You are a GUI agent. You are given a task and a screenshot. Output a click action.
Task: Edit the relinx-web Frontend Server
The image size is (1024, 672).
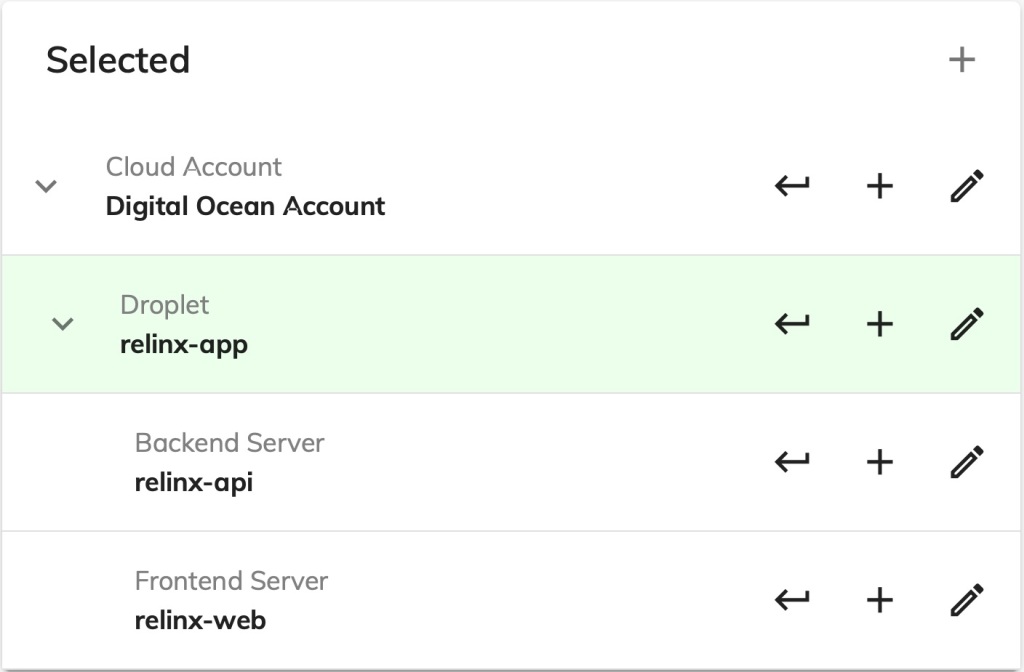(967, 600)
